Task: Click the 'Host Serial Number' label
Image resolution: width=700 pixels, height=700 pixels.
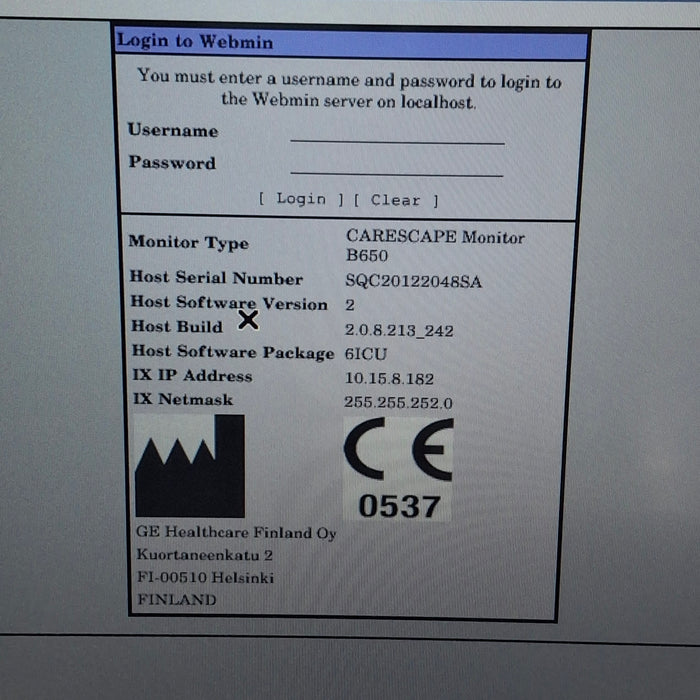Action: [216, 278]
